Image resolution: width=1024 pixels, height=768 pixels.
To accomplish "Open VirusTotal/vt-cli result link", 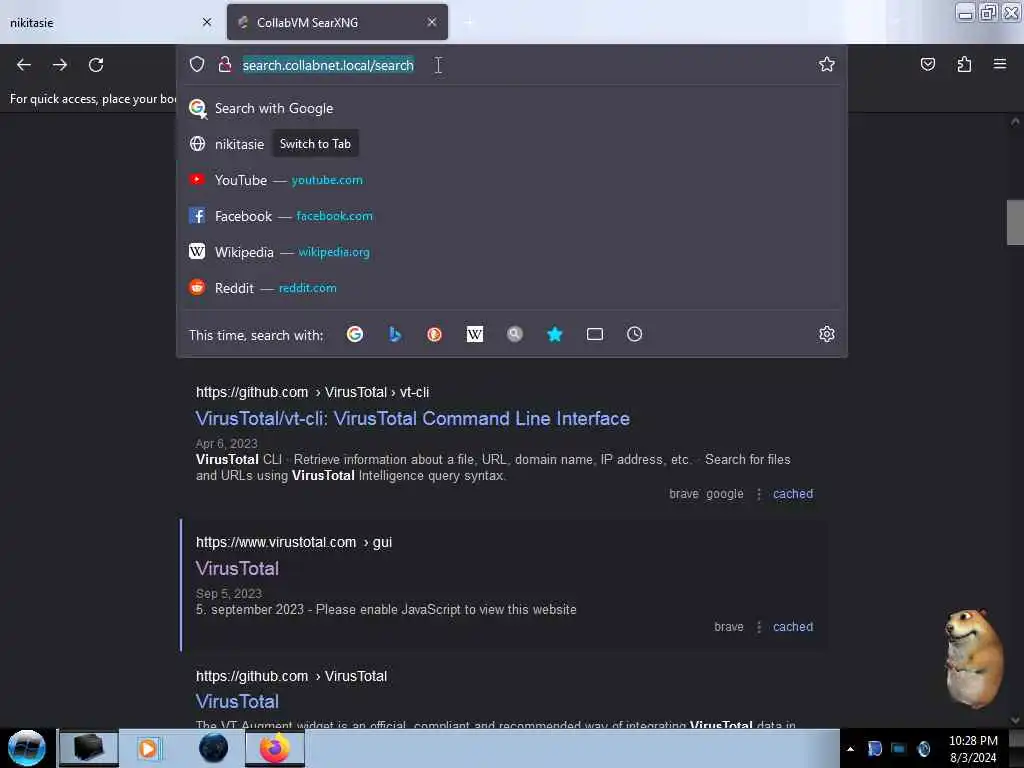I will (413, 419).
